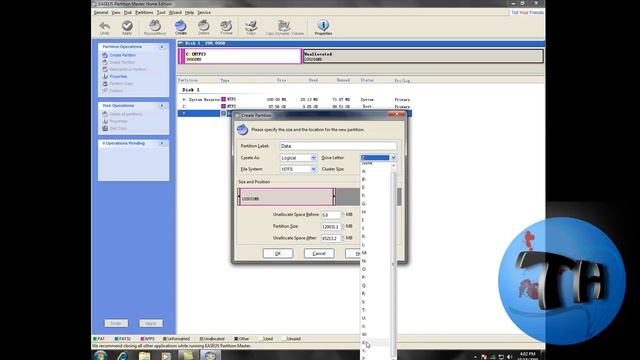Choose drive letter A: from list

click(x=376, y=171)
